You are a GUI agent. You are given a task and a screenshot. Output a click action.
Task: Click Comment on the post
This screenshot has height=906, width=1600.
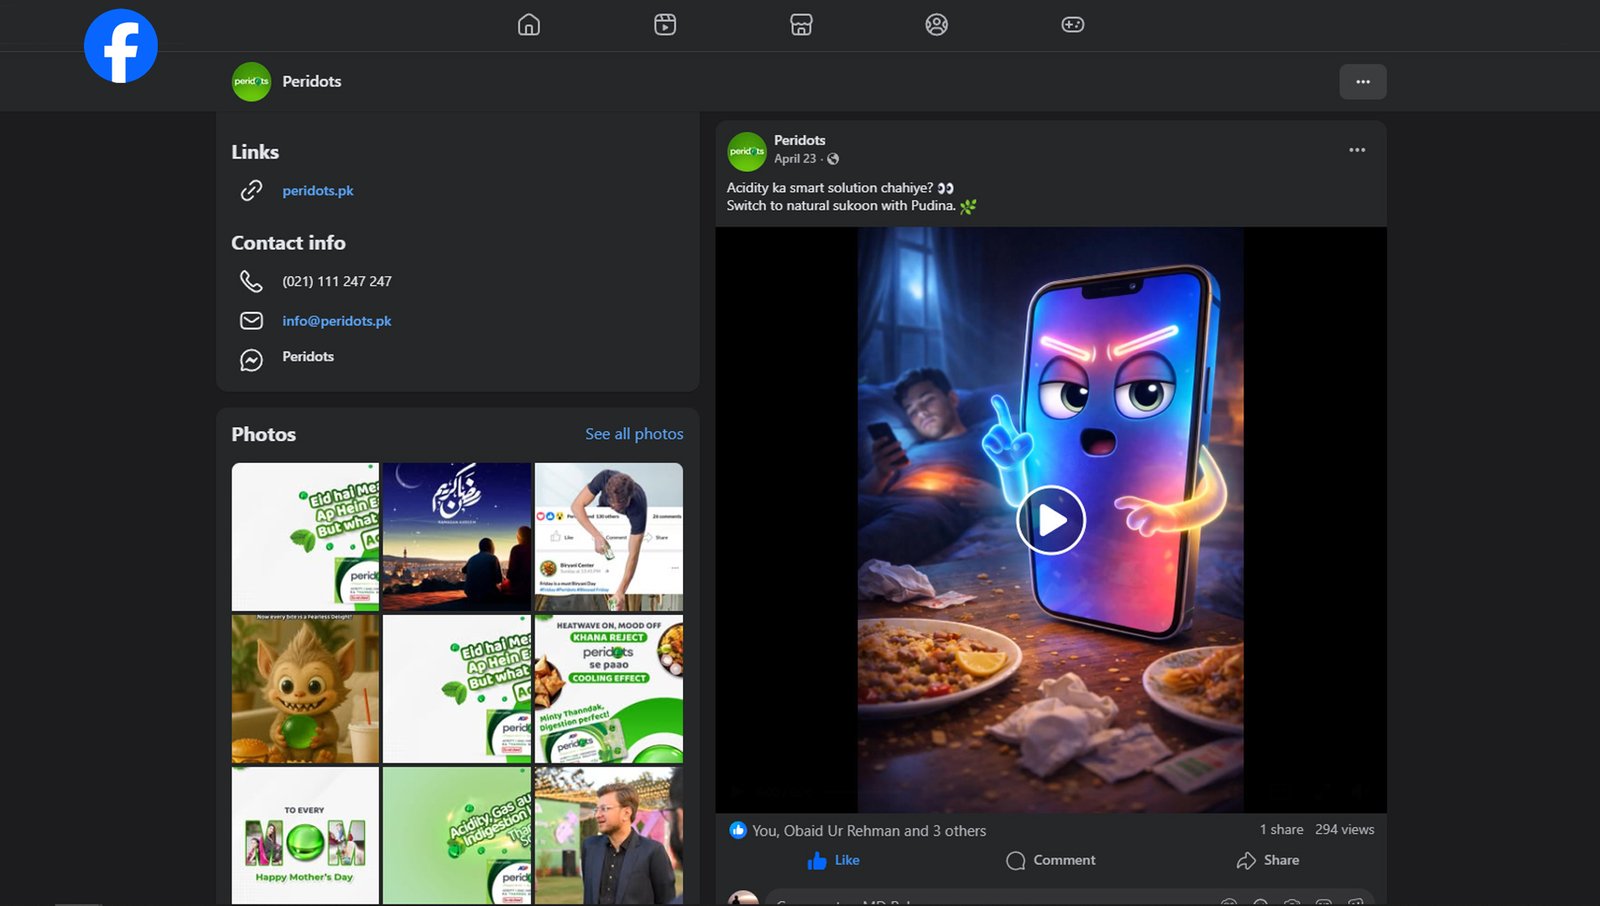coord(1051,860)
